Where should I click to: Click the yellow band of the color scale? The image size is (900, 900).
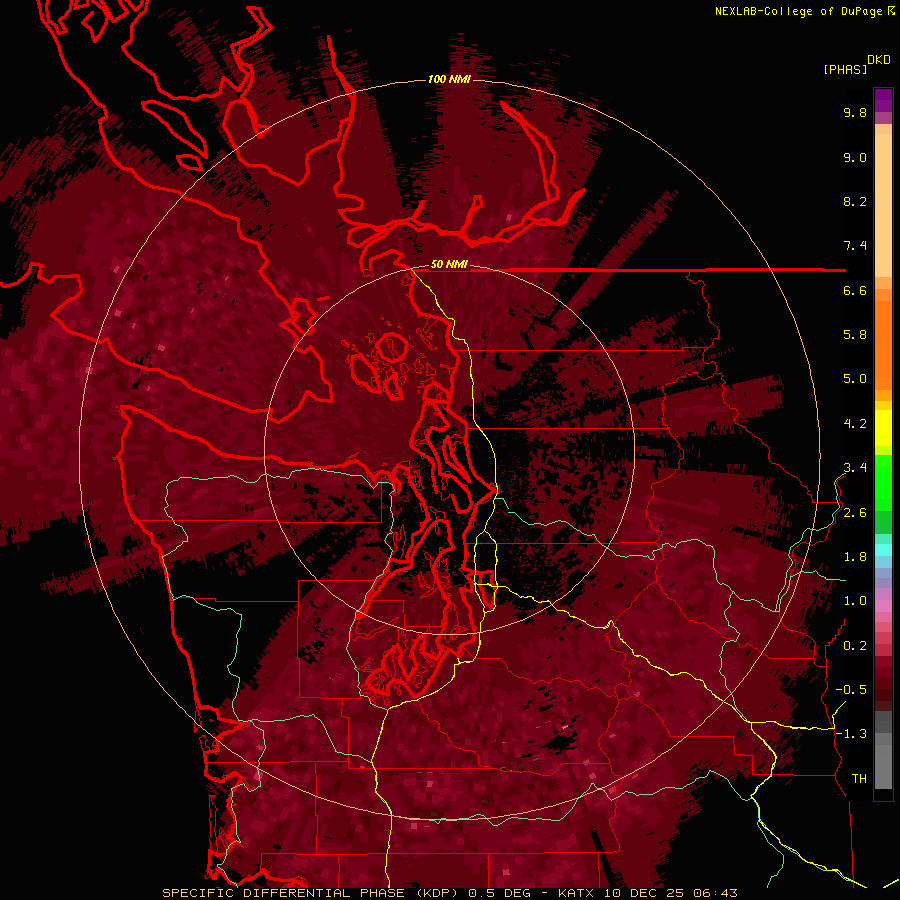click(883, 428)
